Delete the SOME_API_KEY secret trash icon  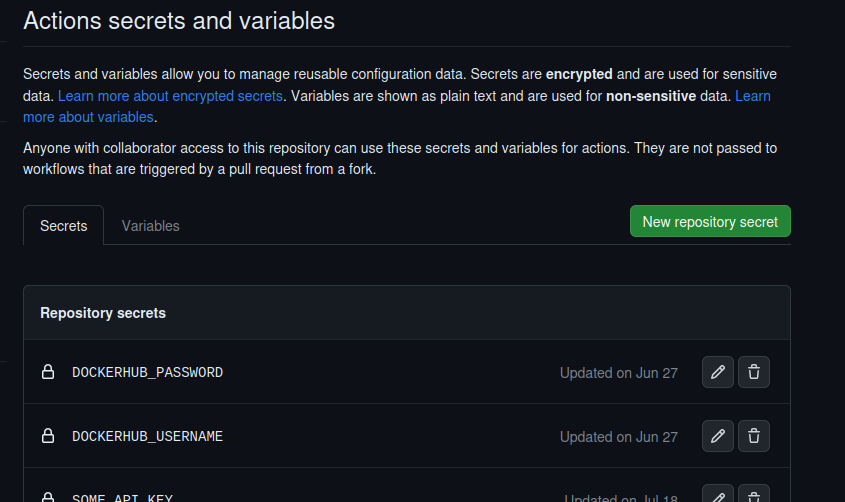[753, 494]
